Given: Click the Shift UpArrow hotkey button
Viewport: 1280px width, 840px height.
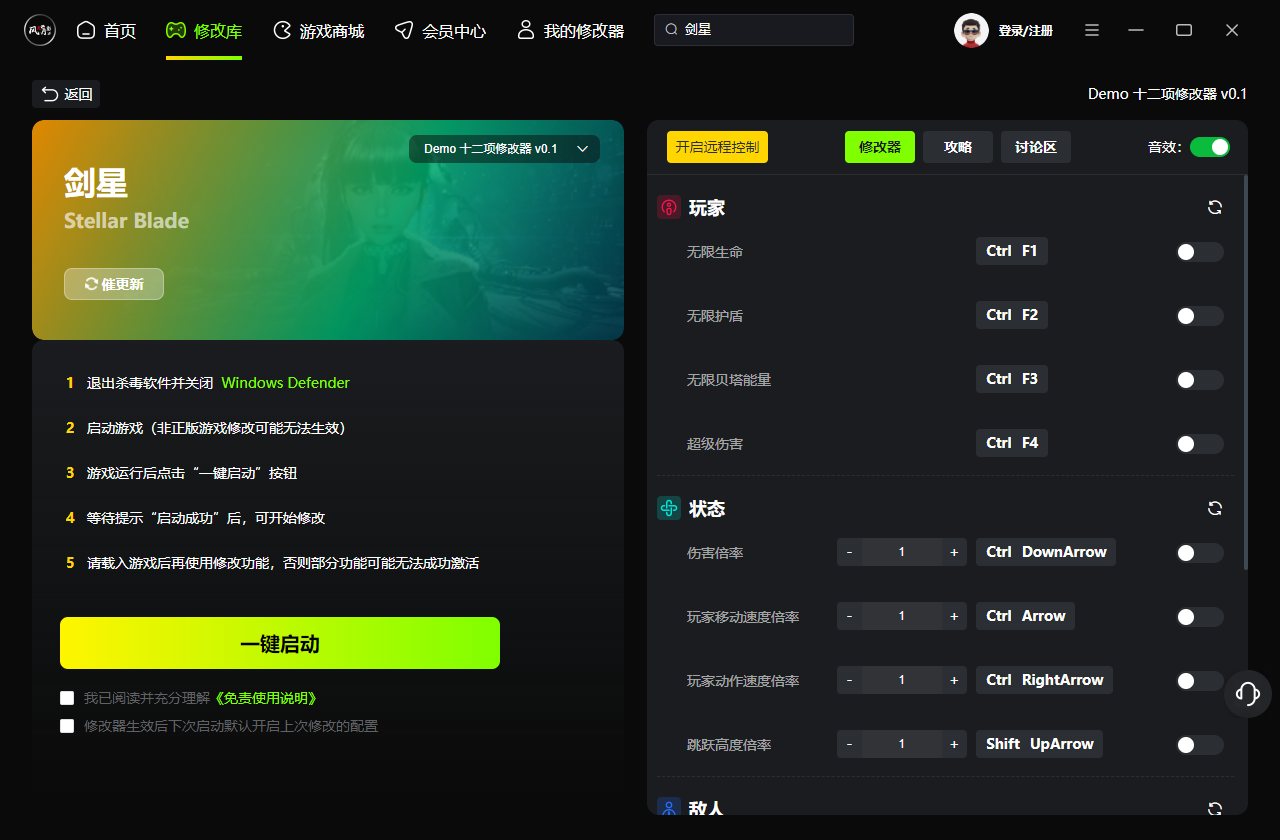Looking at the screenshot, I should (x=1039, y=744).
